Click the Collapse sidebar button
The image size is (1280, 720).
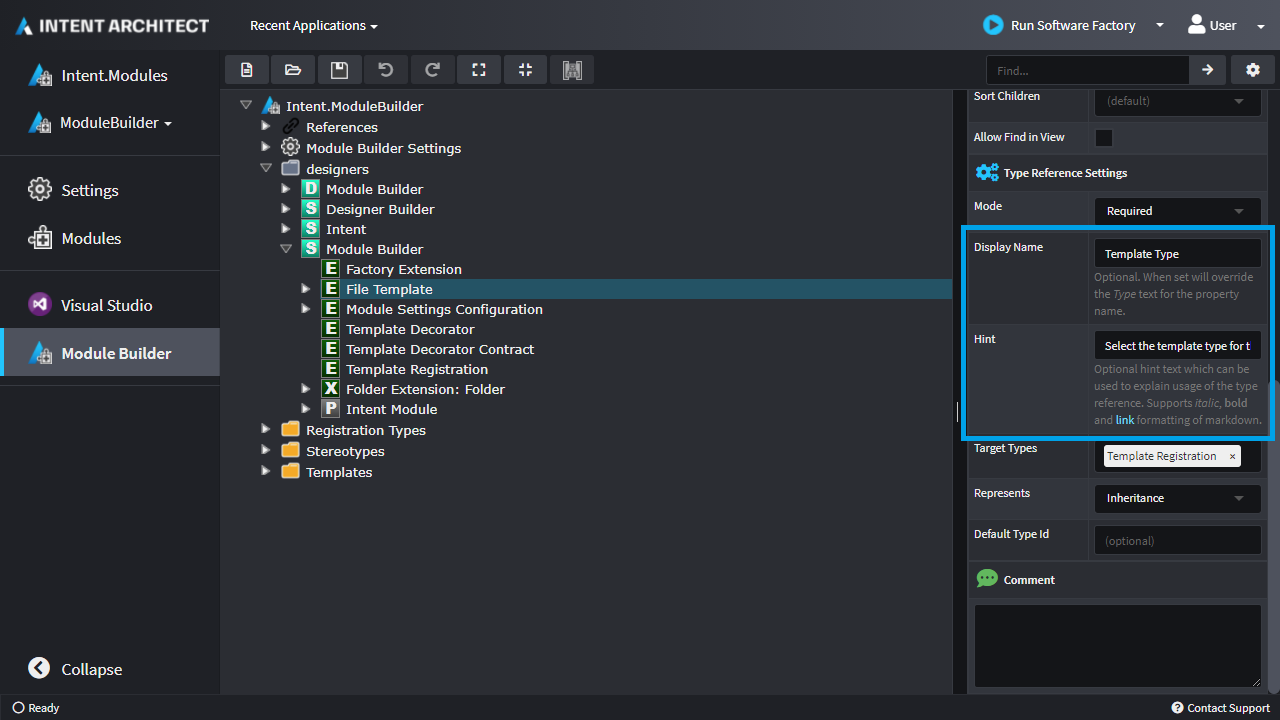[x=76, y=669]
